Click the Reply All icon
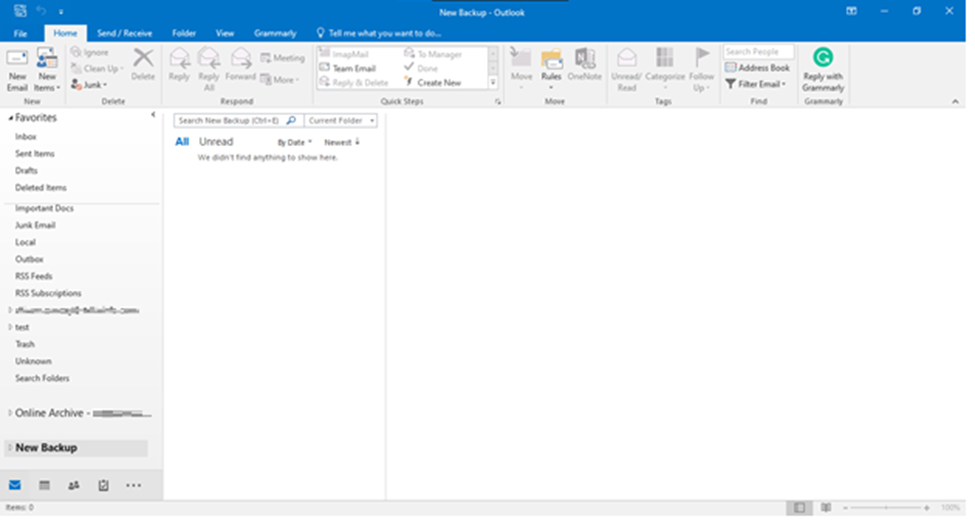This screenshot has height=522, width=975. 209,70
